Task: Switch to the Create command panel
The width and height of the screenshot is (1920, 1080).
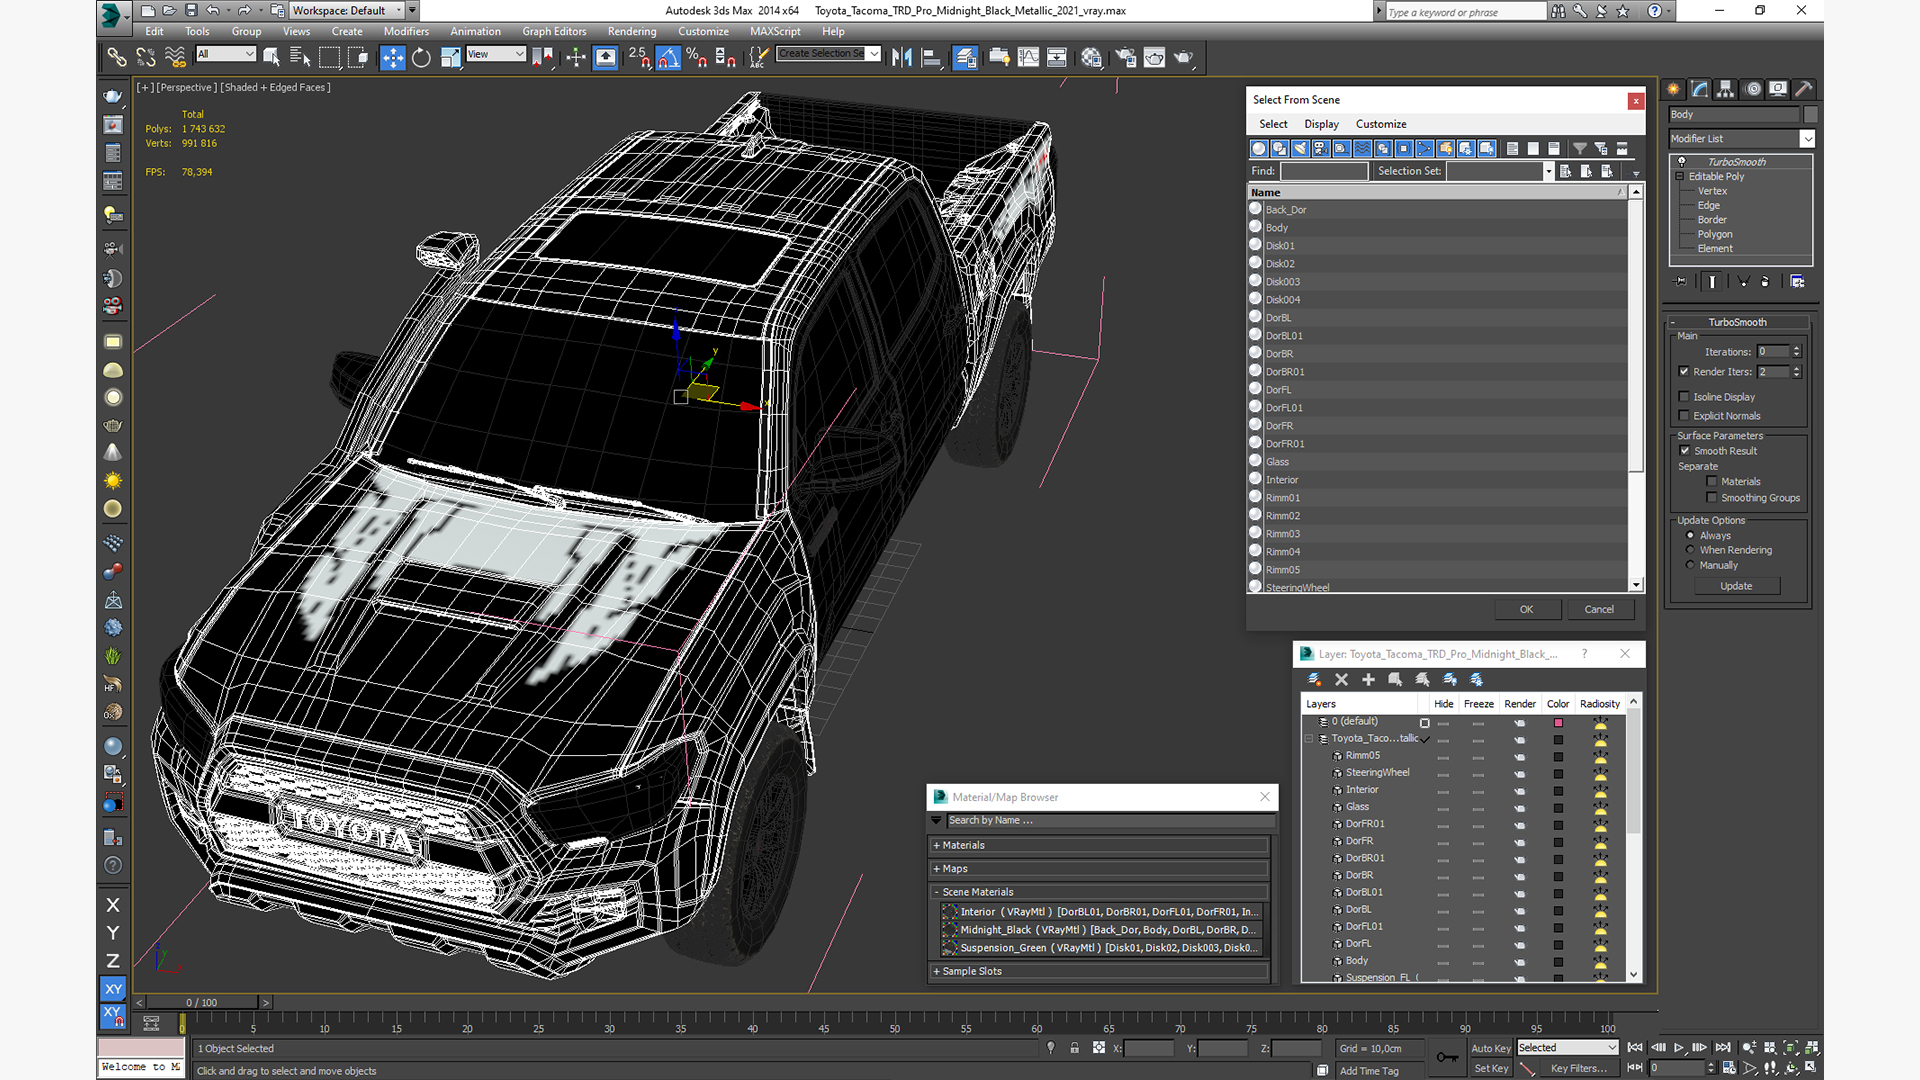Action: [x=1674, y=89]
